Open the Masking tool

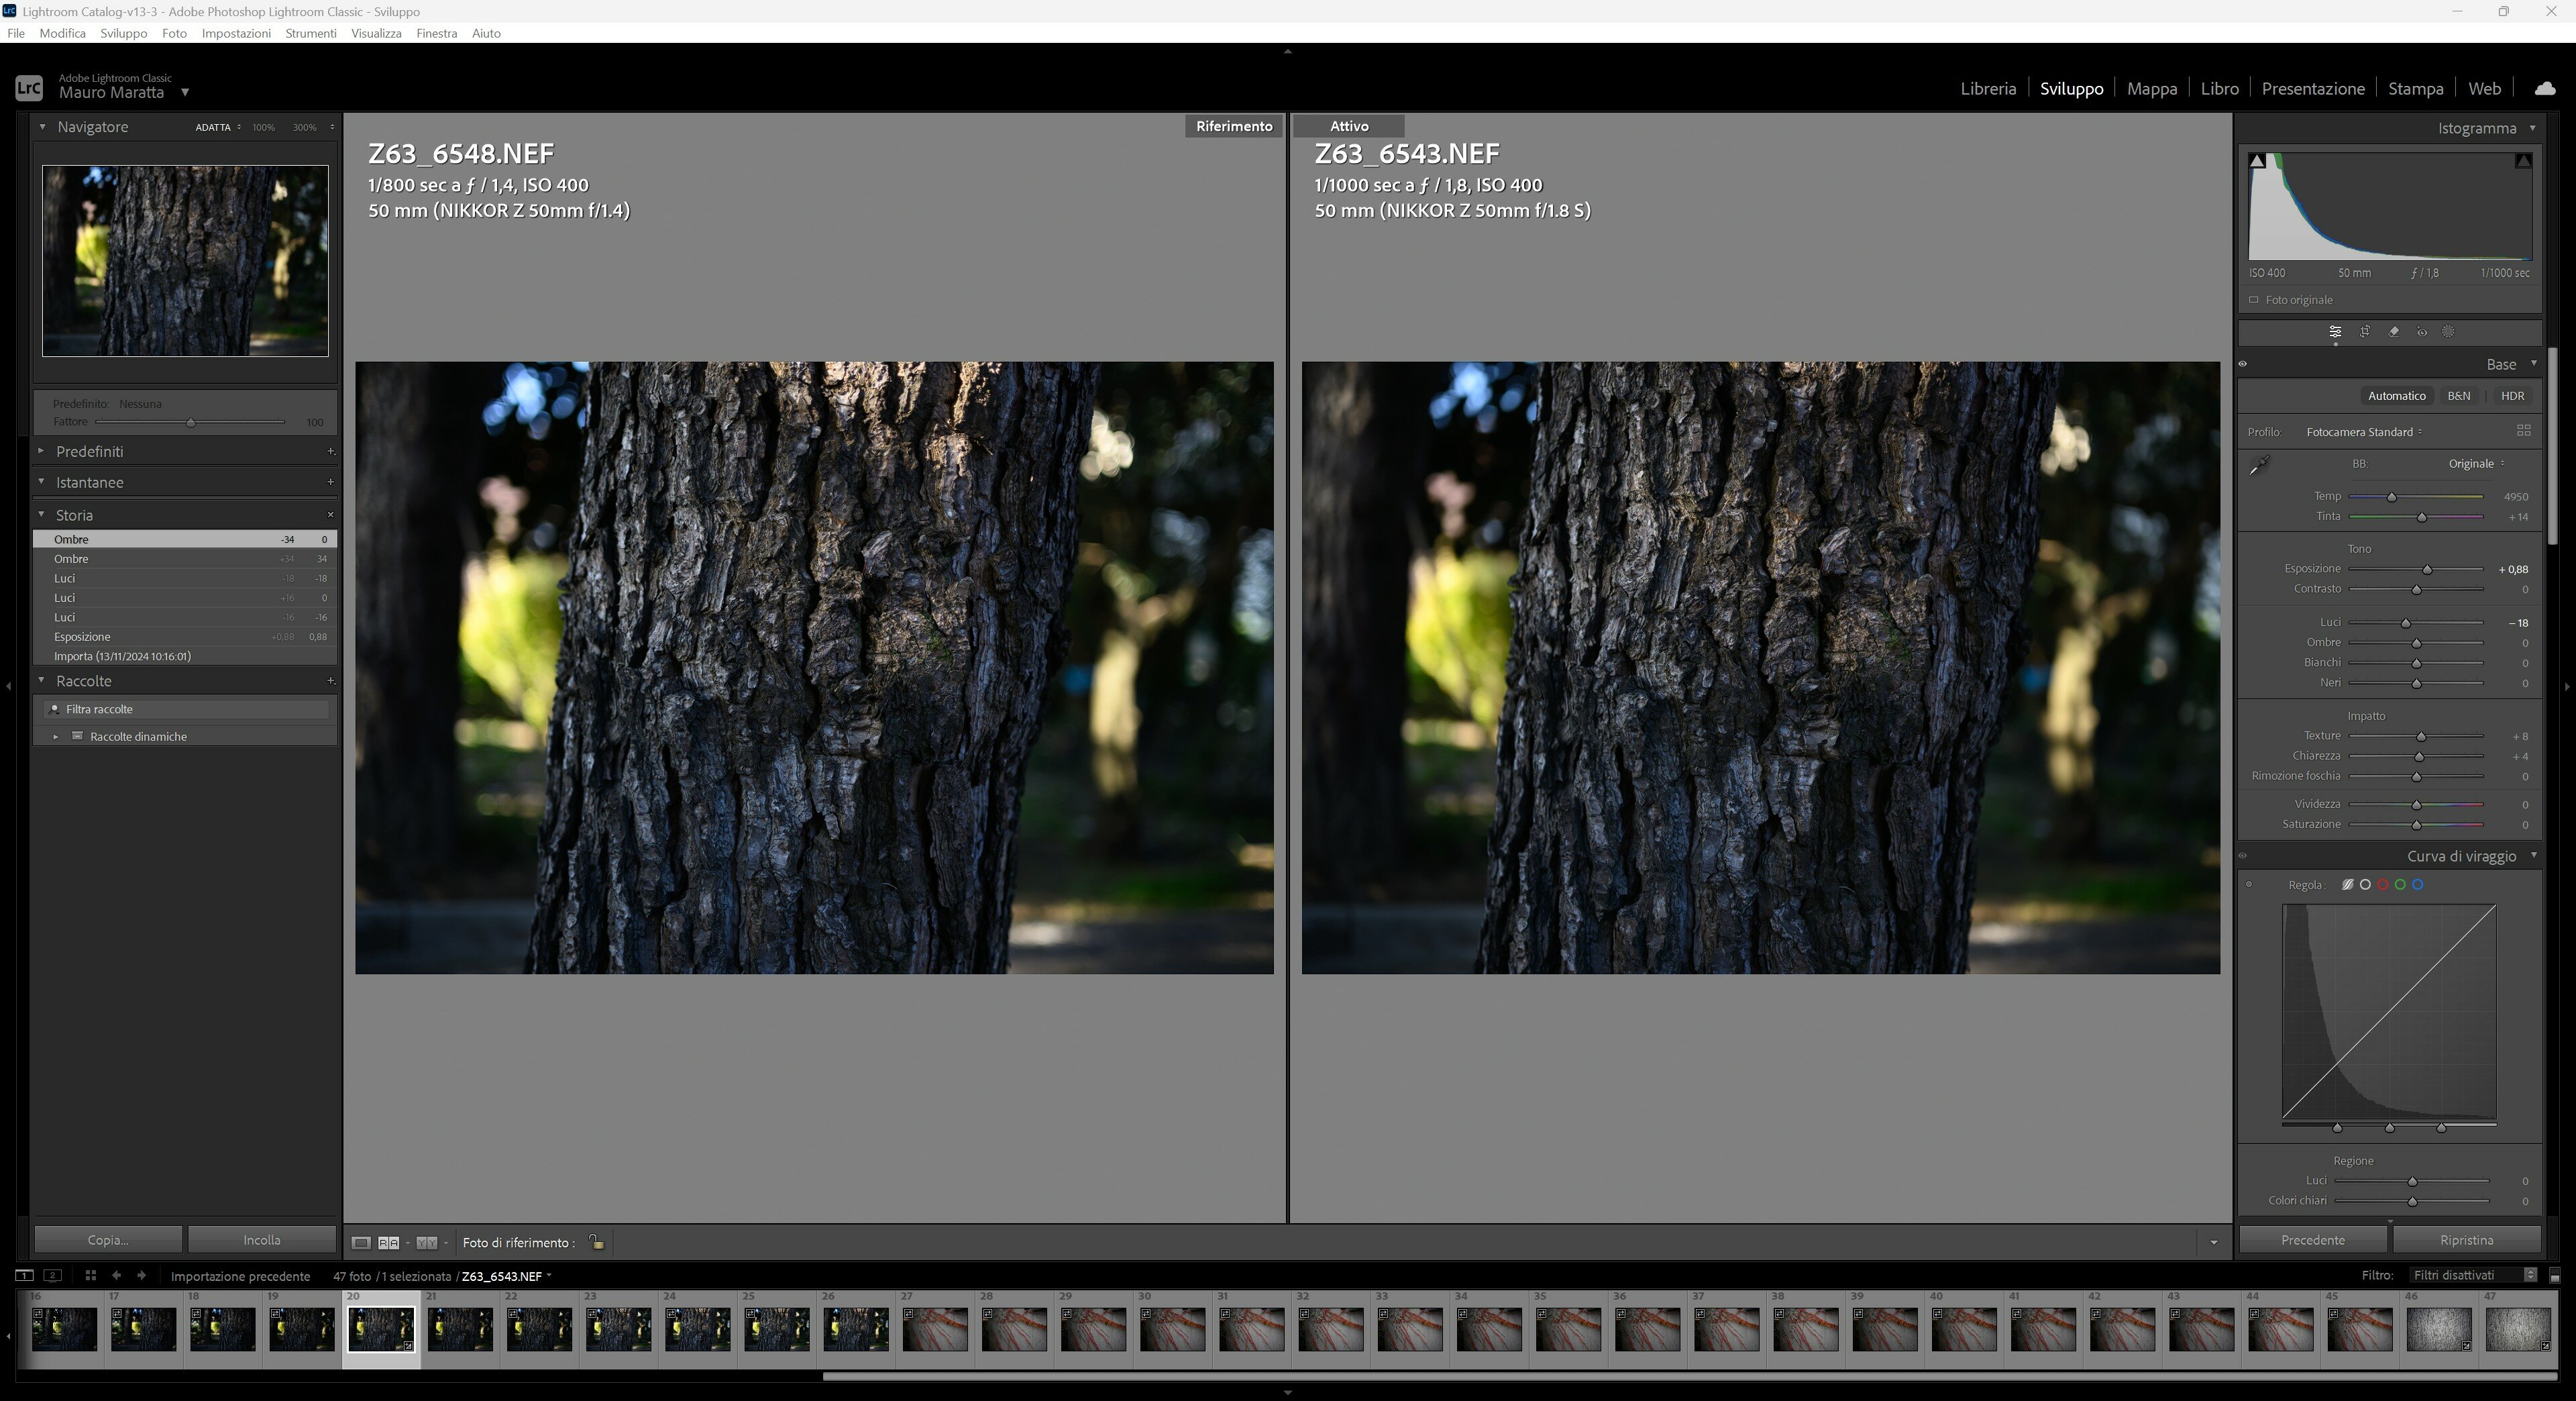coord(2448,332)
